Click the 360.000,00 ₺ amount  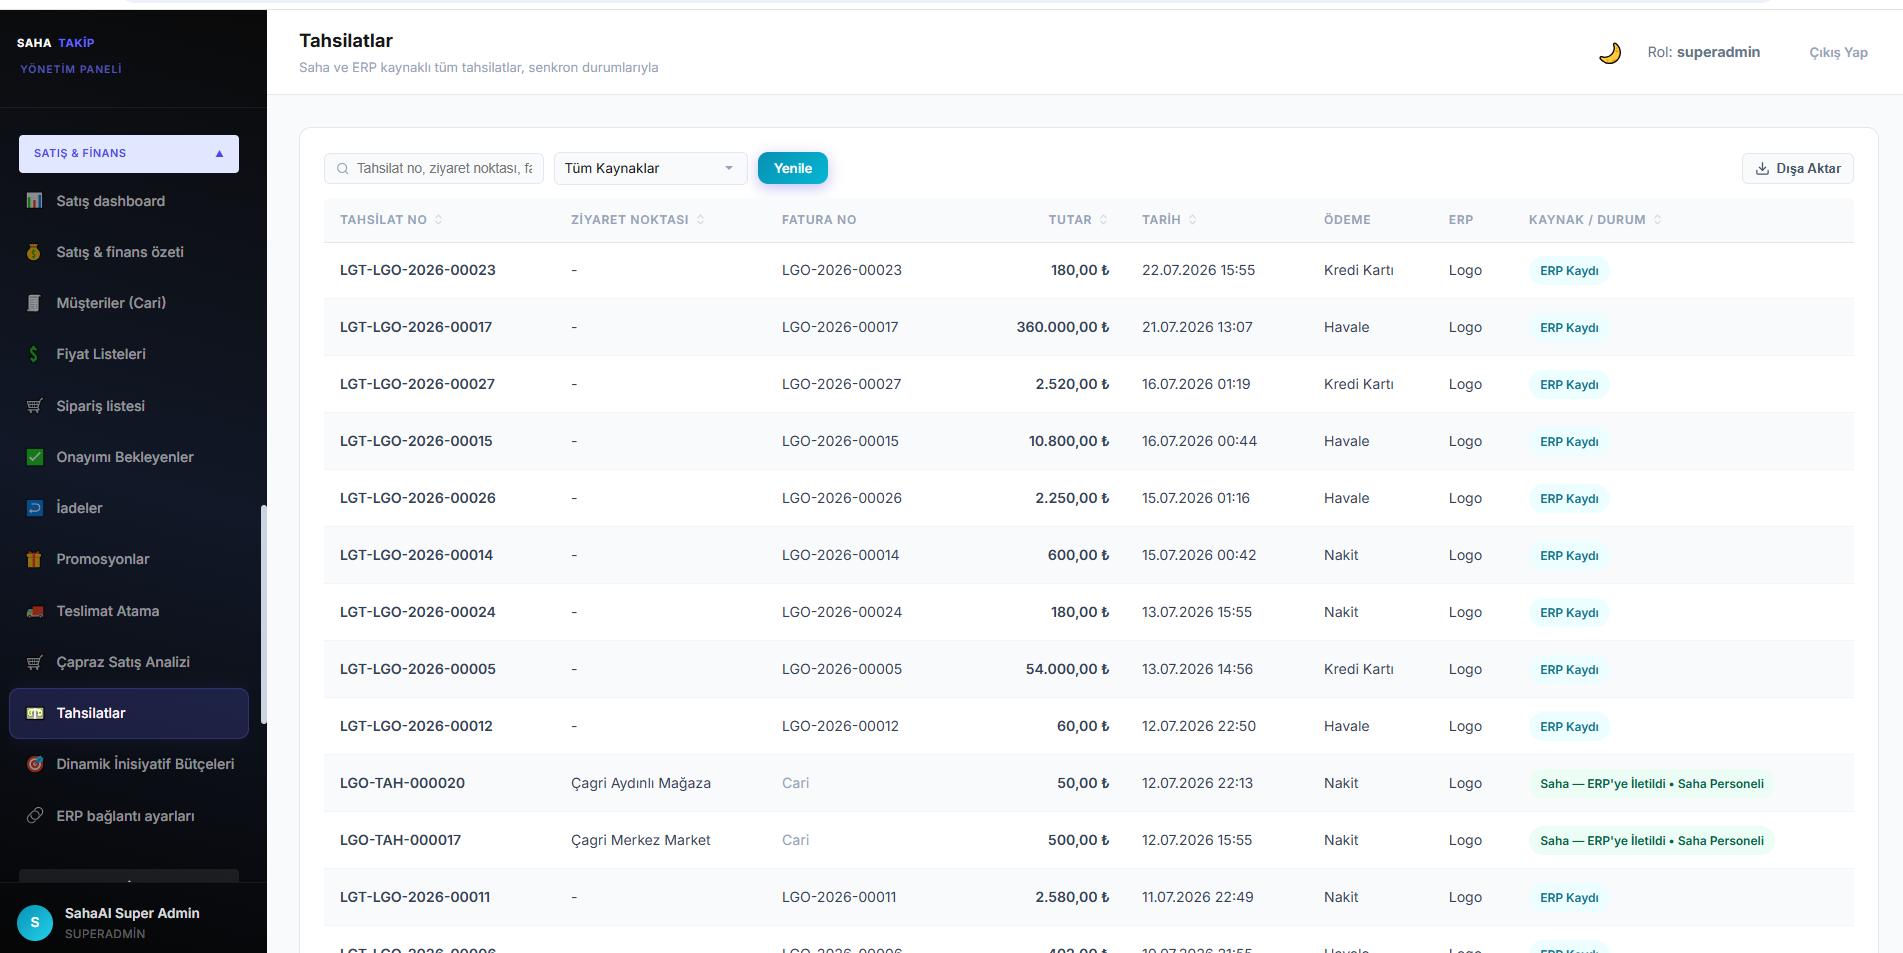point(1063,327)
